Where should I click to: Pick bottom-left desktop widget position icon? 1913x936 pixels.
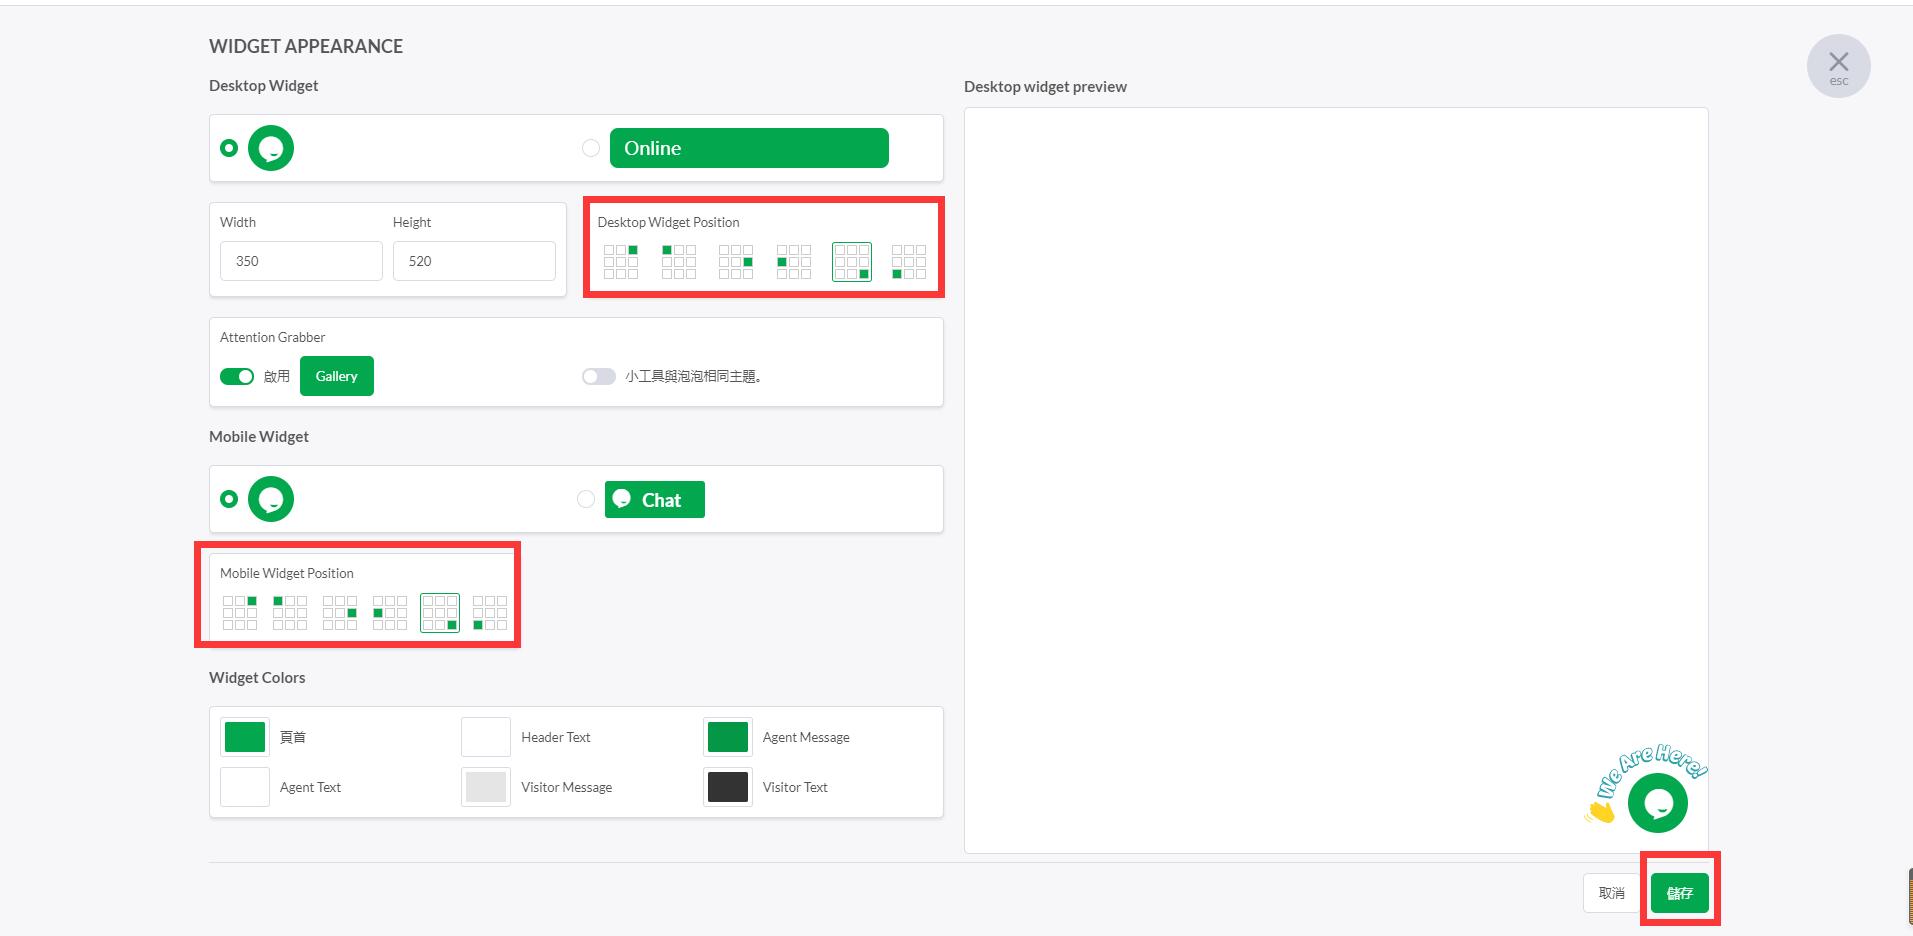(x=909, y=262)
